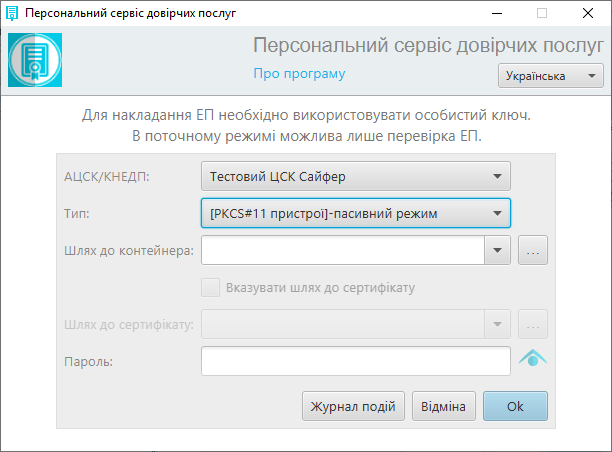
Task: Click into the container path text field
Action: (343, 250)
